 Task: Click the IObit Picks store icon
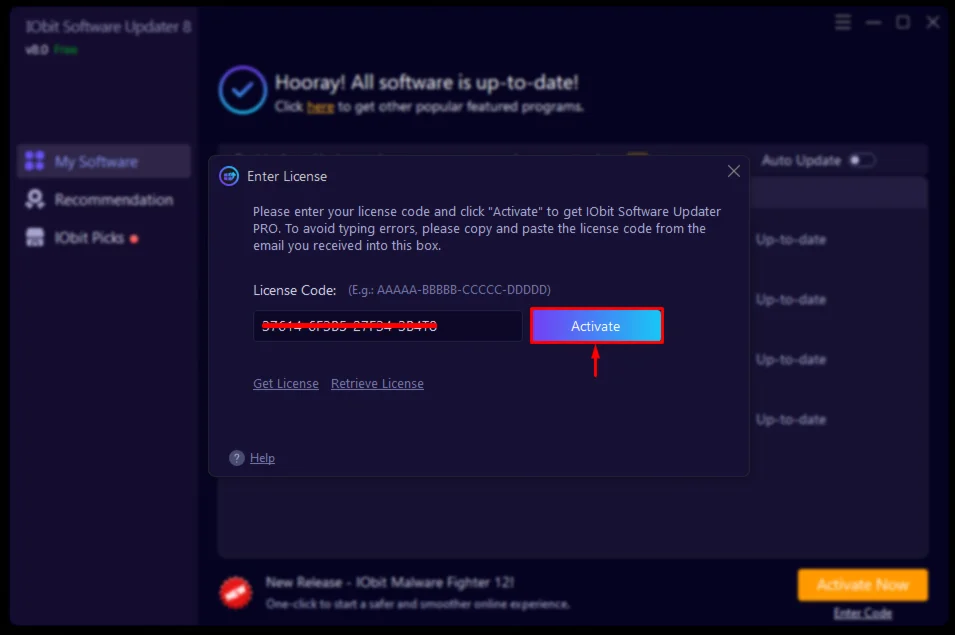click(35, 237)
